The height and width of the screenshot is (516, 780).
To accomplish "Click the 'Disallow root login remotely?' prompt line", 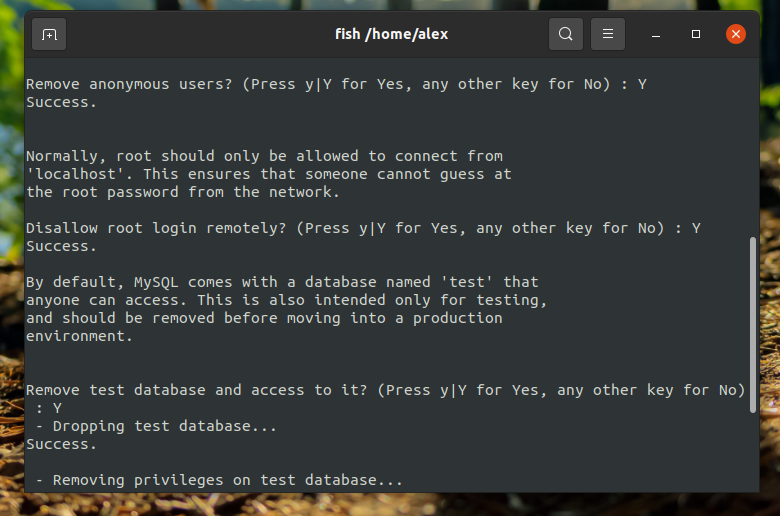I will pos(364,228).
